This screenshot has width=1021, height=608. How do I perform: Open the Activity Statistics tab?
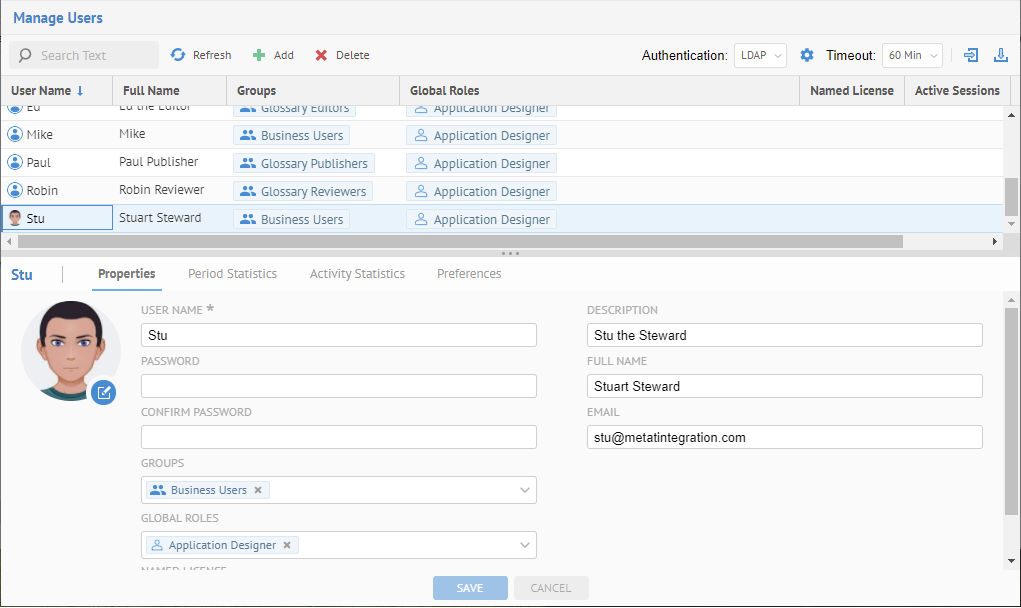(357, 274)
